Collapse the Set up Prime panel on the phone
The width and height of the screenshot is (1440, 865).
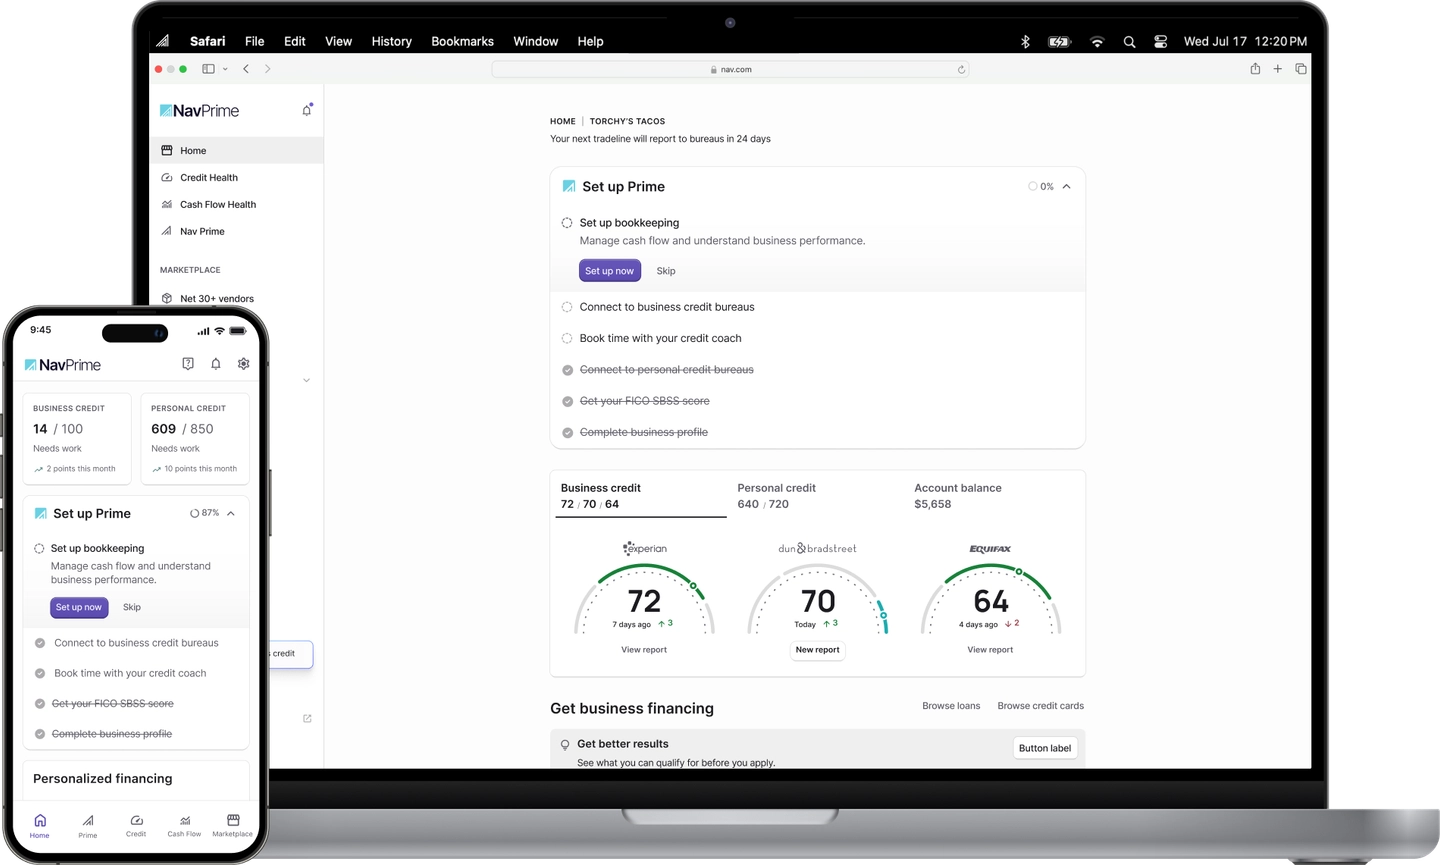click(230, 513)
